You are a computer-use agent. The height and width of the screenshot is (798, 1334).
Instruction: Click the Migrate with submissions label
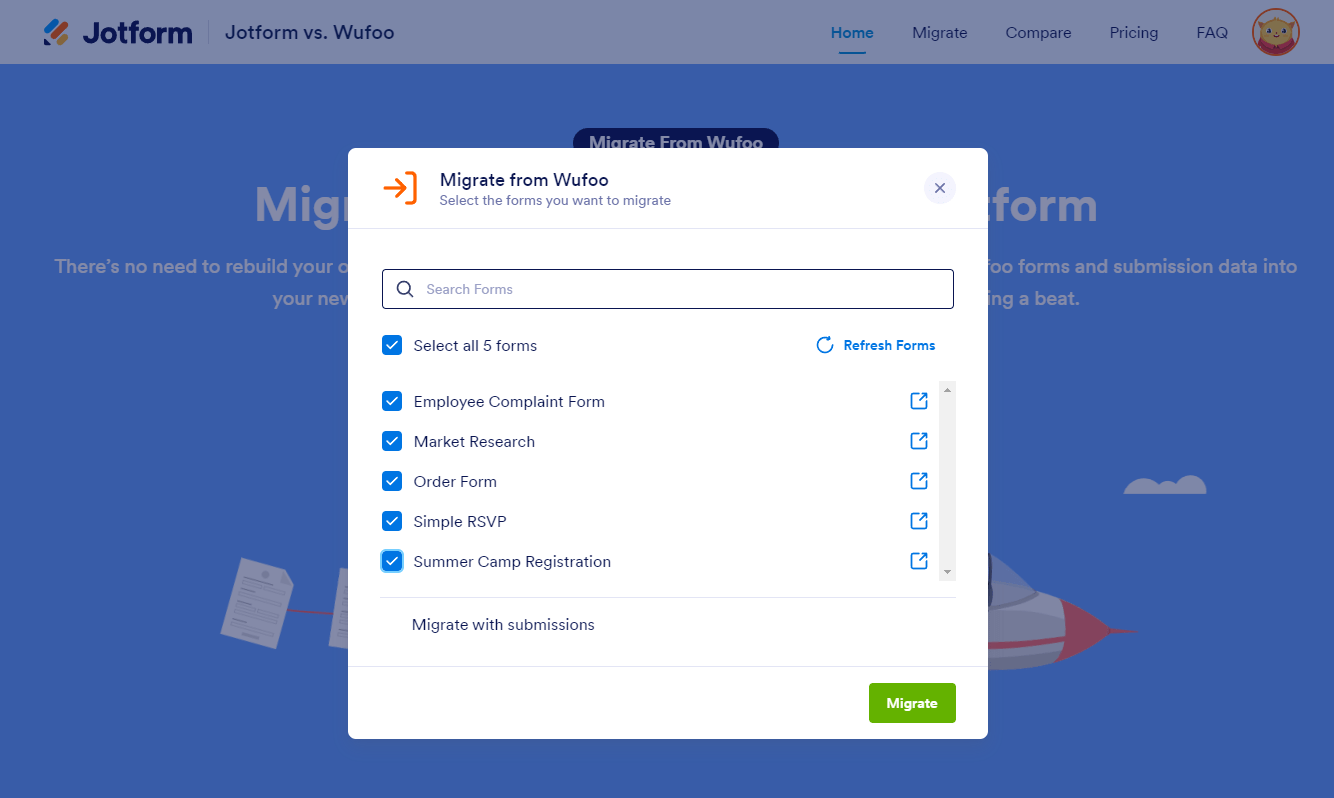click(x=503, y=625)
